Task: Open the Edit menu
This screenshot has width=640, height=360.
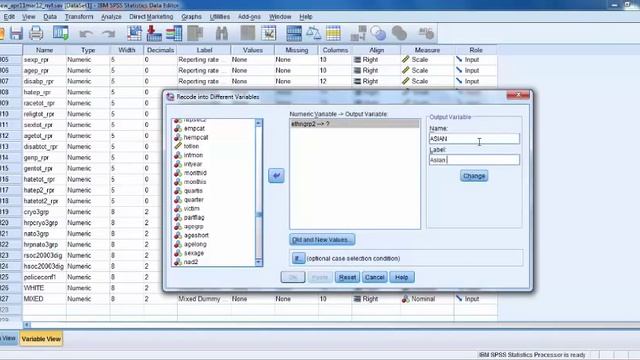Action: click(9, 17)
